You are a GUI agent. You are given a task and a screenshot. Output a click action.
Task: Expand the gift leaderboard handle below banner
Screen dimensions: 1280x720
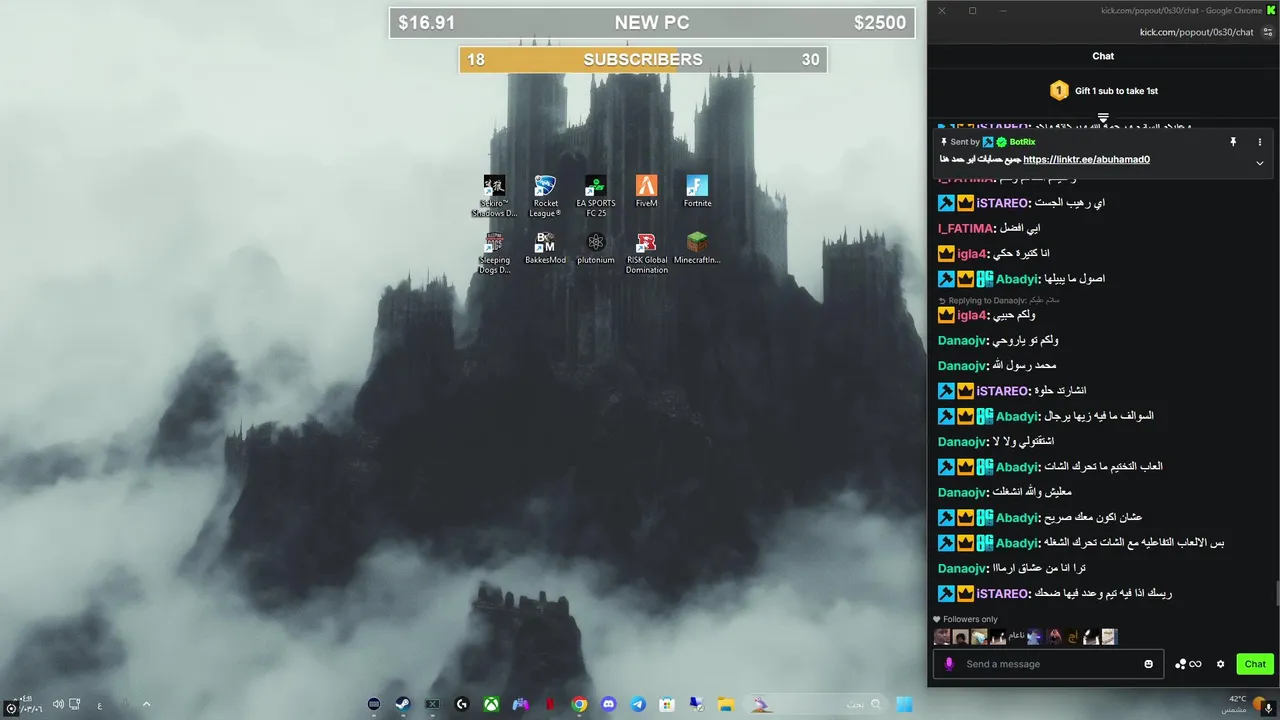(x=1103, y=118)
